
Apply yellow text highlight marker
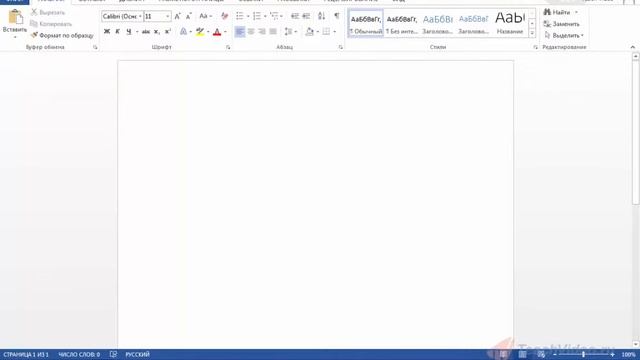(200, 31)
